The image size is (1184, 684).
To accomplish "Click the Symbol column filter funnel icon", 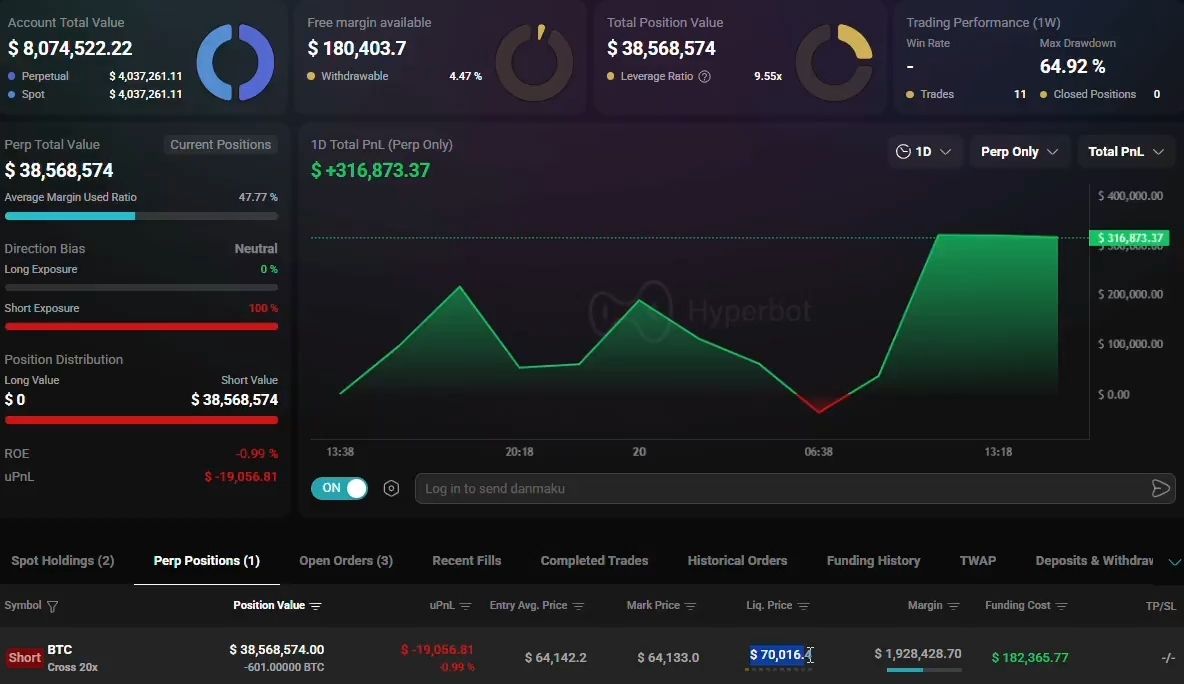I will pyautogui.click(x=52, y=606).
